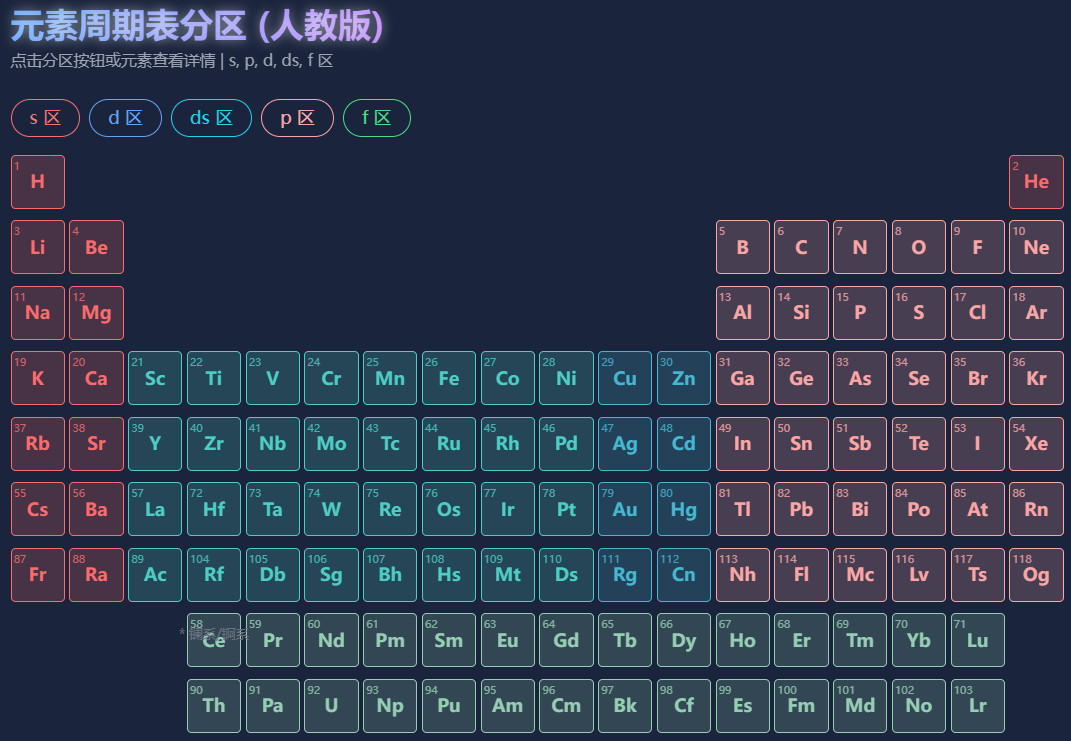Open details for Gold (Au)
This screenshot has height=741, width=1071.
tap(625, 509)
